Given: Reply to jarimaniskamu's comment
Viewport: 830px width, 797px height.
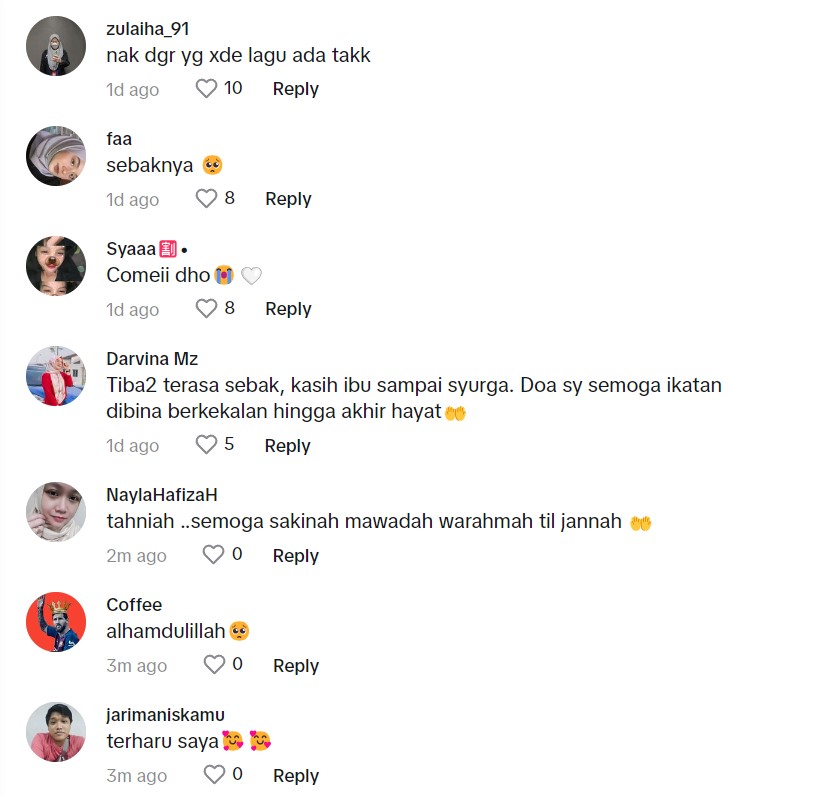Looking at the screenshot, I should (296, 776).
